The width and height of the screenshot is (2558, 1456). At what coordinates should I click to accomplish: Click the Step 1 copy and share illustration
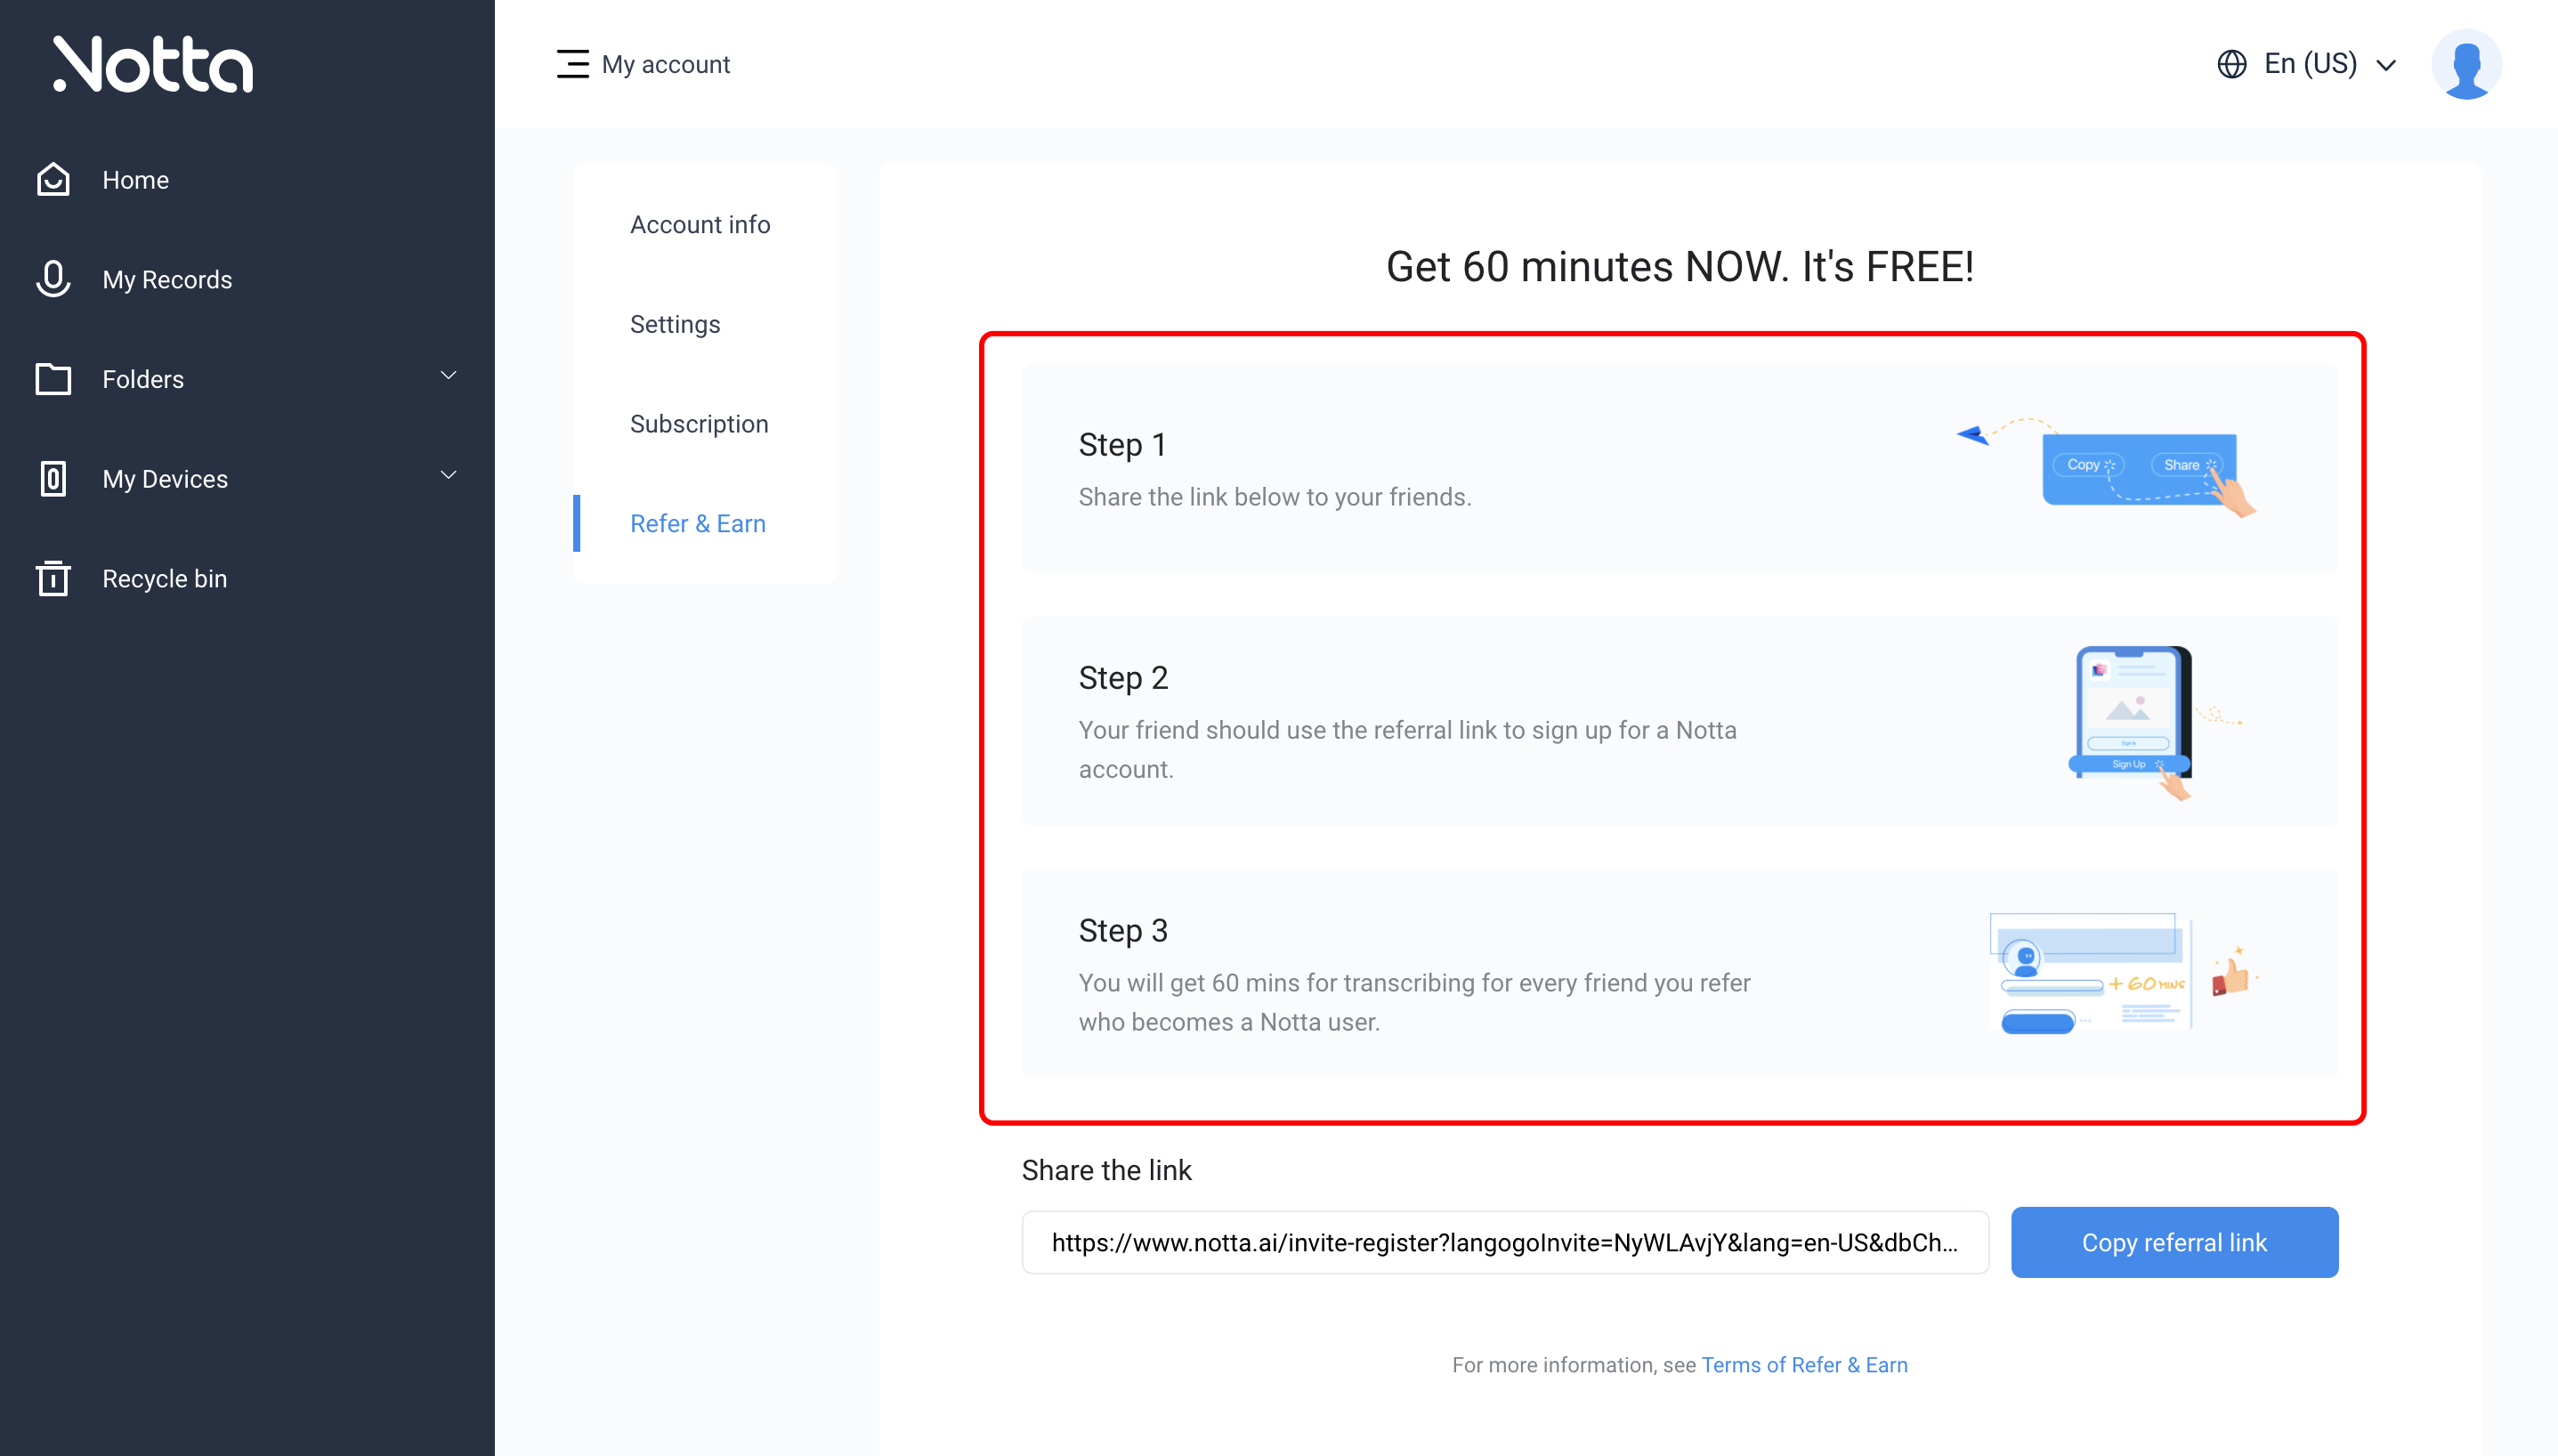[2106, 467]
